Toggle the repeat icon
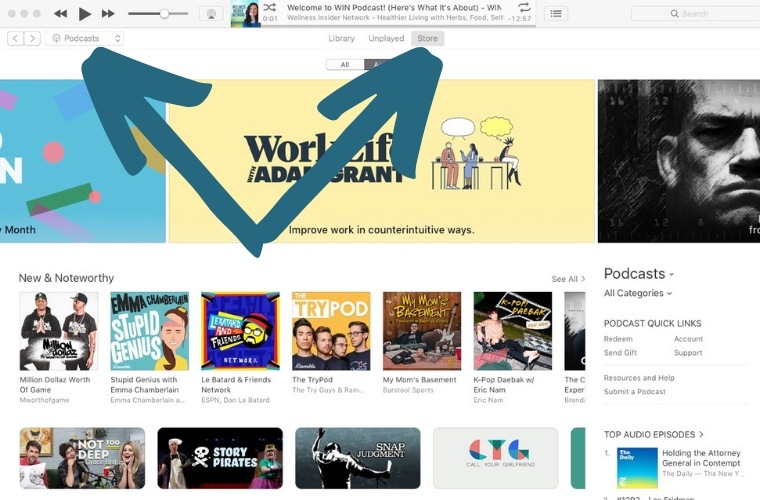 click(524, 7)
